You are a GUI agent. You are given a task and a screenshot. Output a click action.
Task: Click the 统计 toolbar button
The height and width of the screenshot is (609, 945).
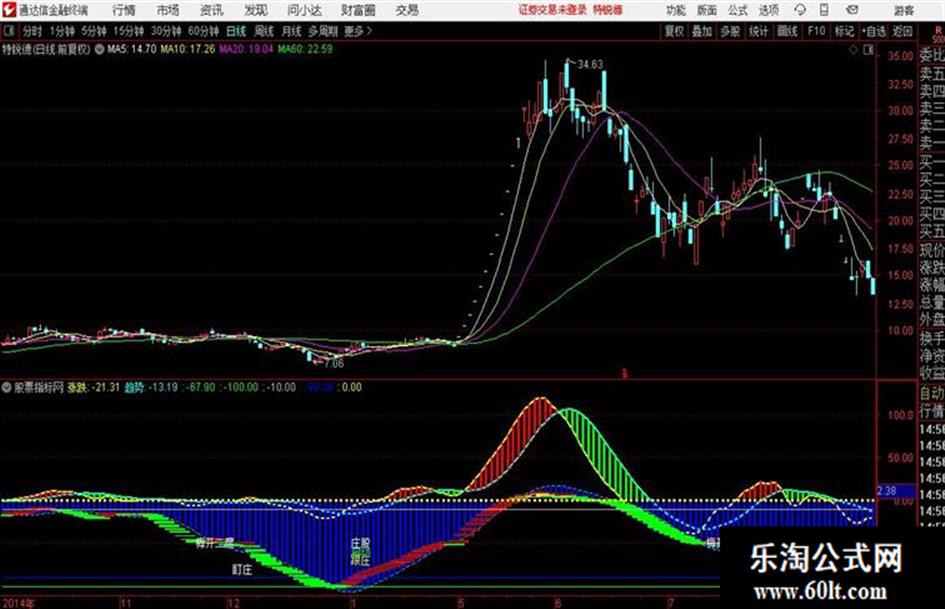(759, 31)
